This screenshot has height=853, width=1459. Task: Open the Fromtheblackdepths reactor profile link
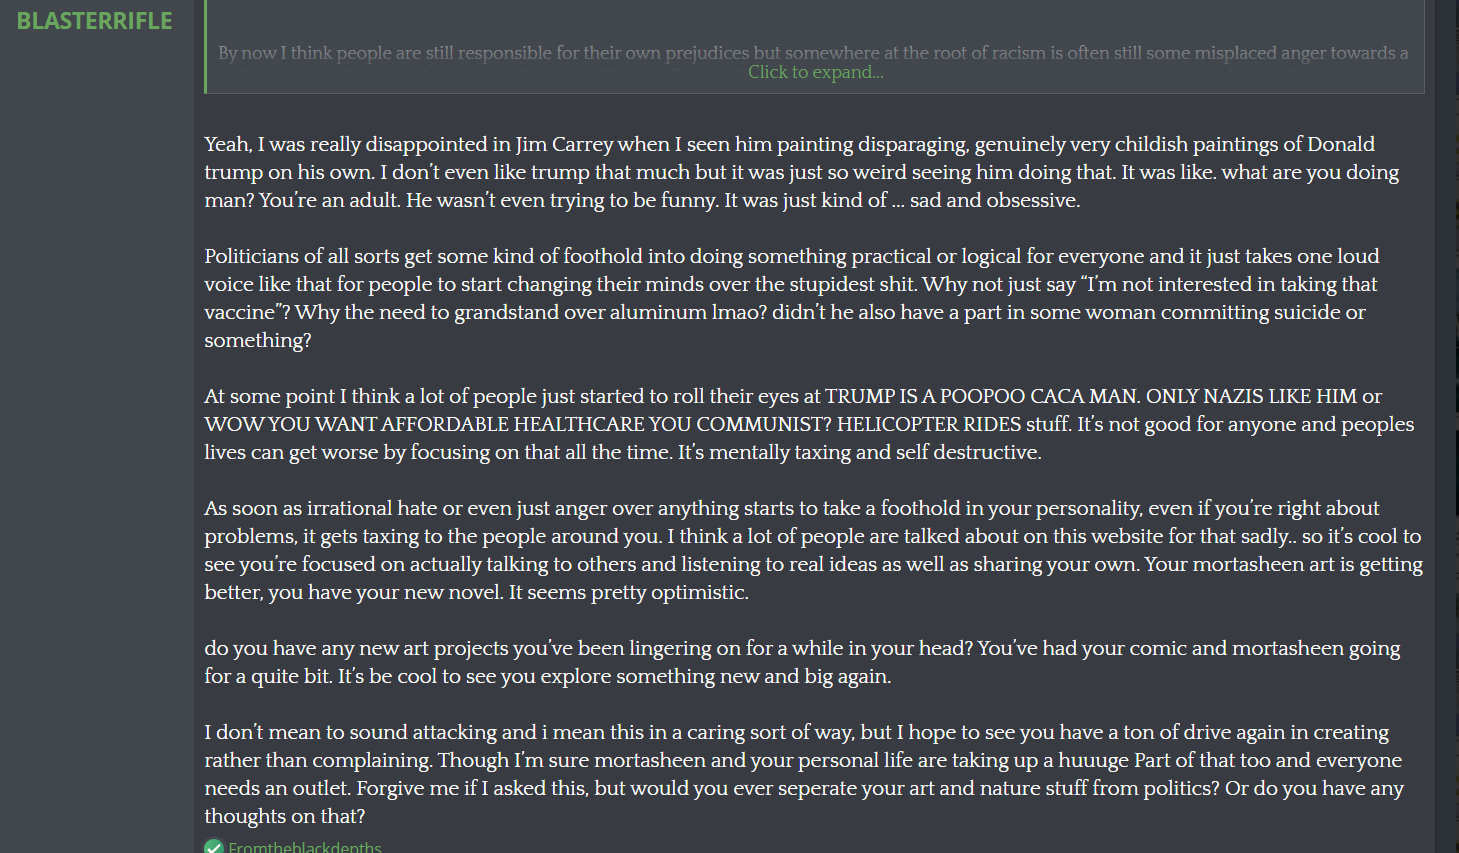305,847
